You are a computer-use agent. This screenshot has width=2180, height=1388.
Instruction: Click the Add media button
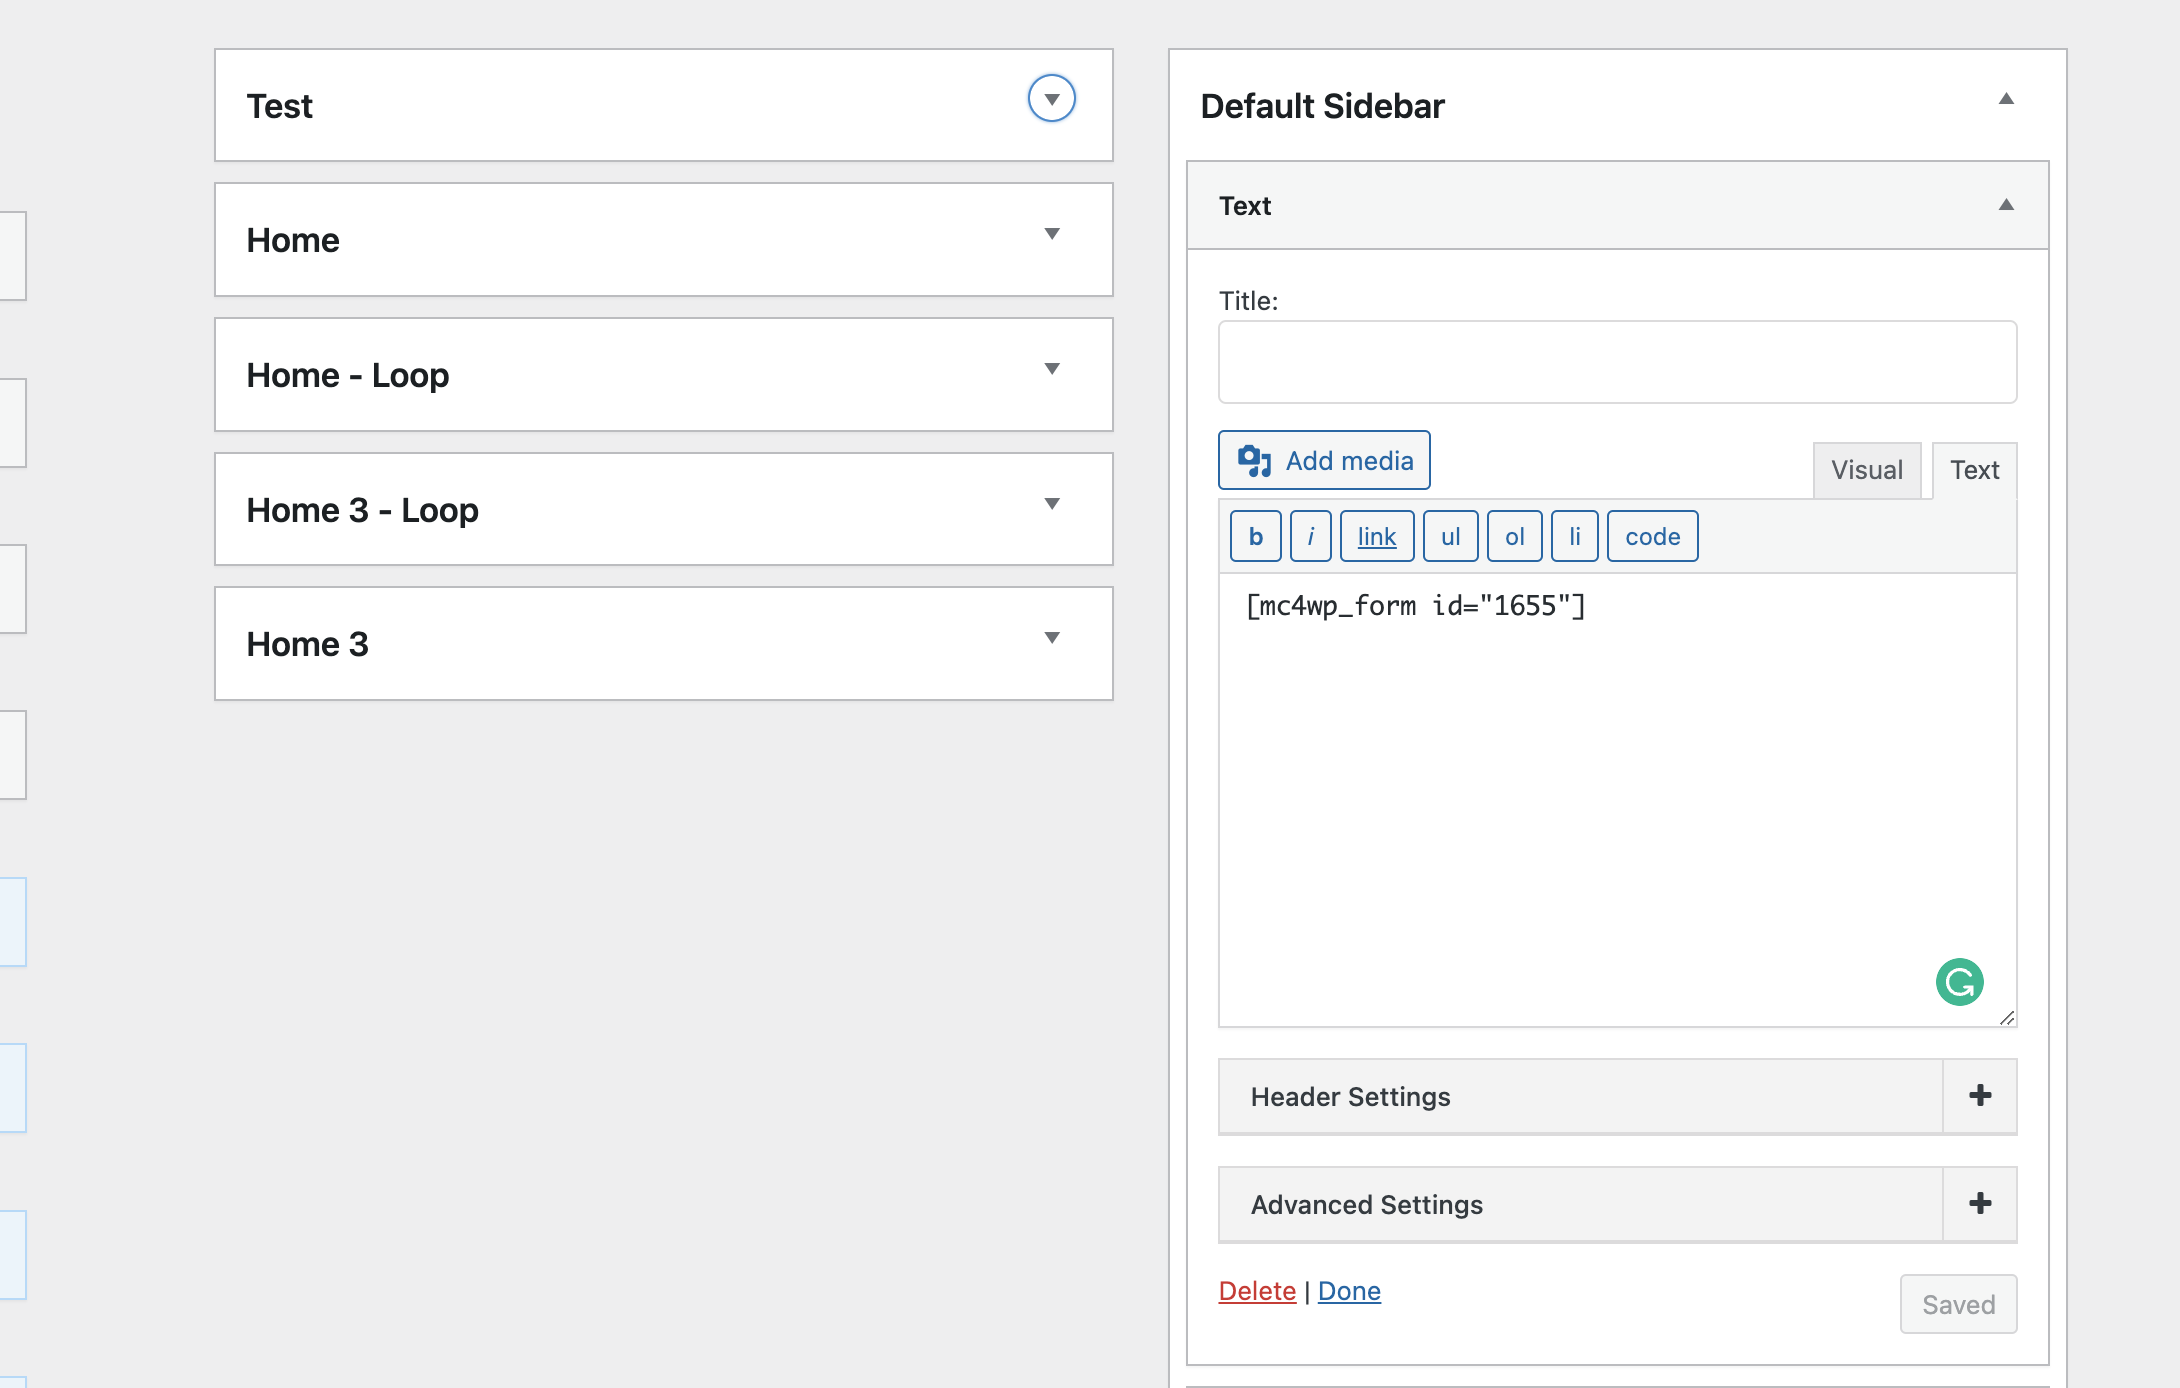coord(1324,460)
